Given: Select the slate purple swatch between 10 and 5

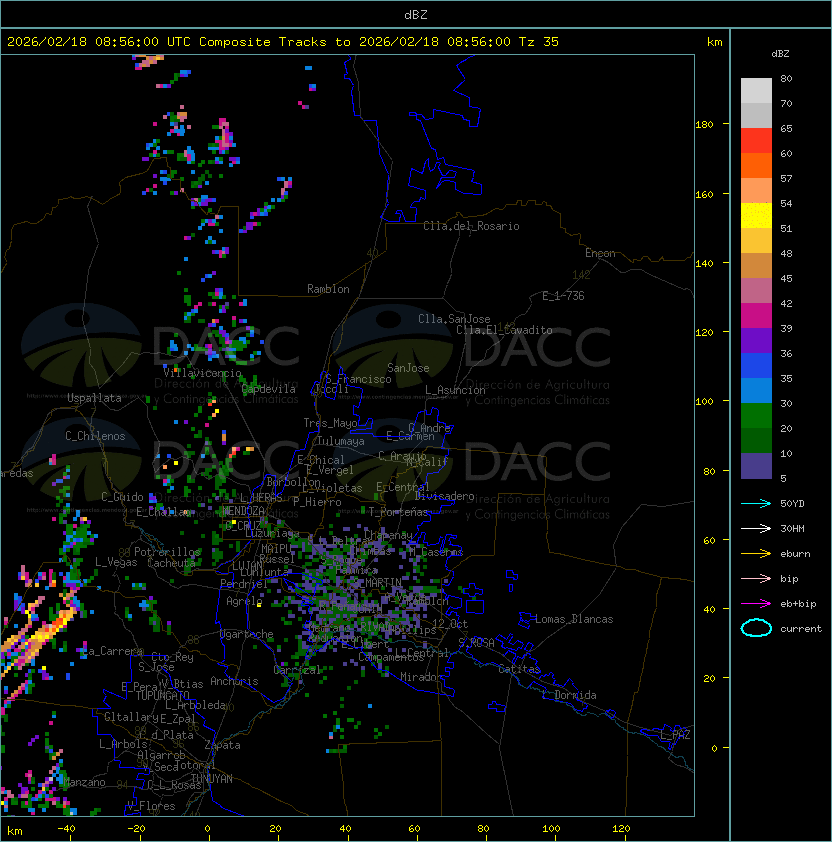Looking at the screenshot, I should (756, 466).
